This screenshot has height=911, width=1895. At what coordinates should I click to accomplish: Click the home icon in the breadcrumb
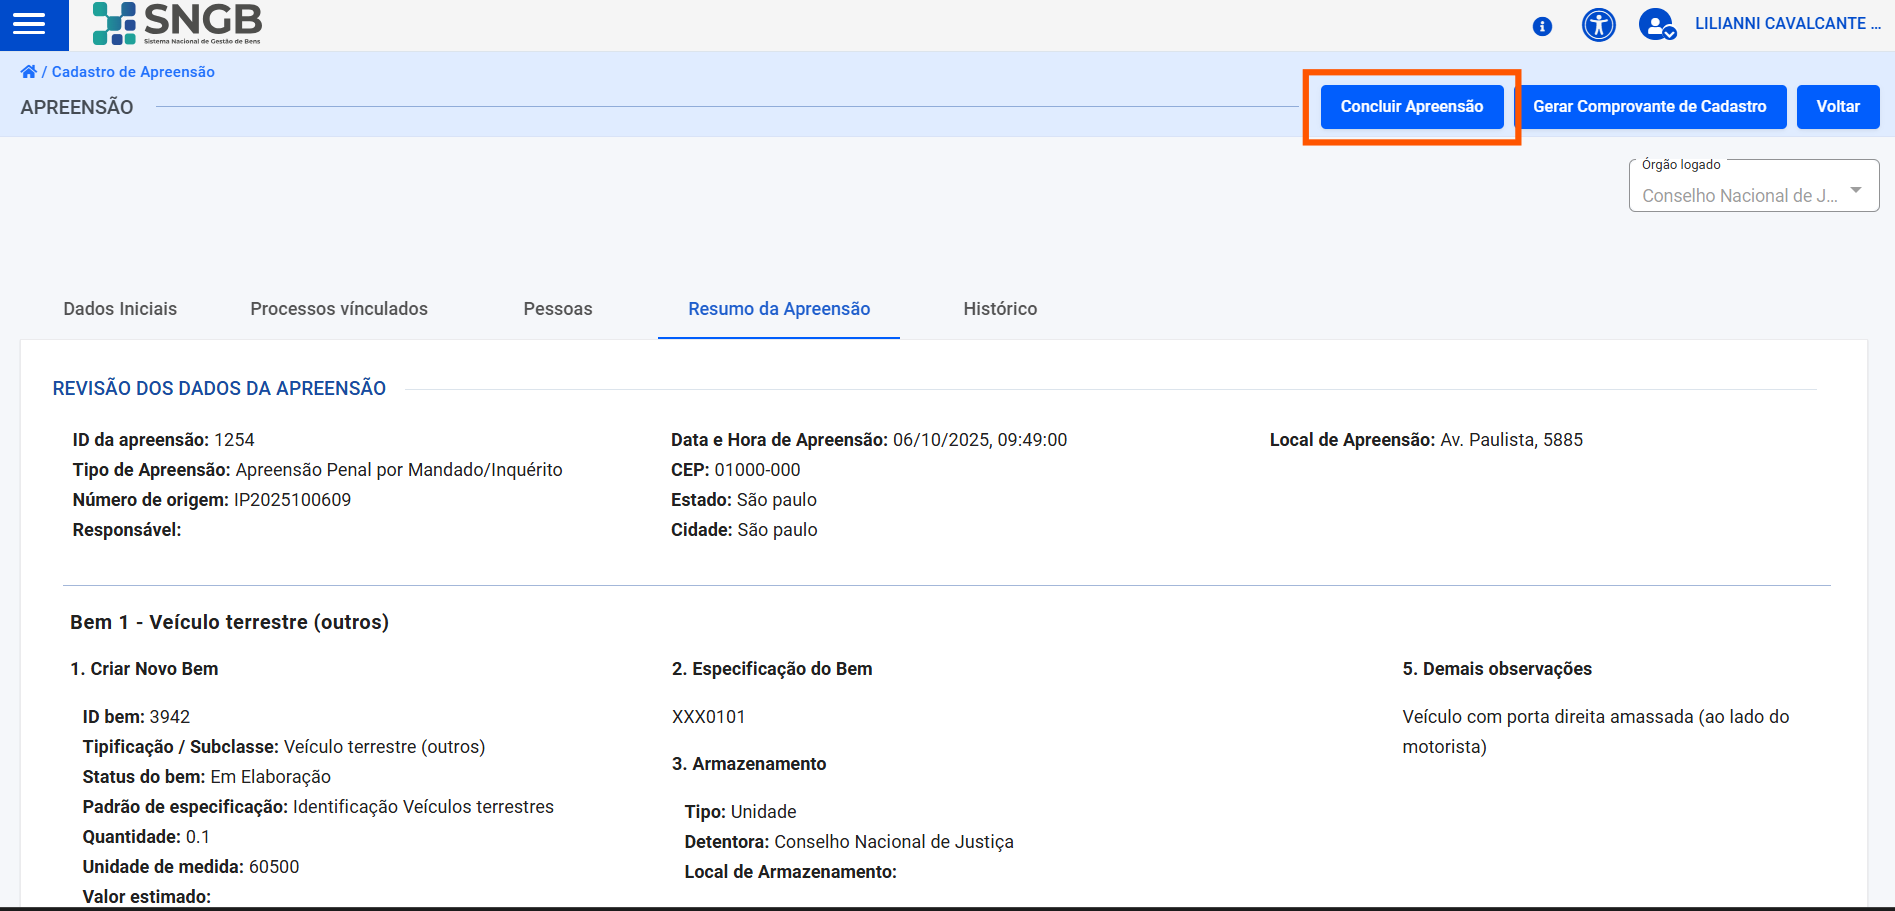[28, 70]
